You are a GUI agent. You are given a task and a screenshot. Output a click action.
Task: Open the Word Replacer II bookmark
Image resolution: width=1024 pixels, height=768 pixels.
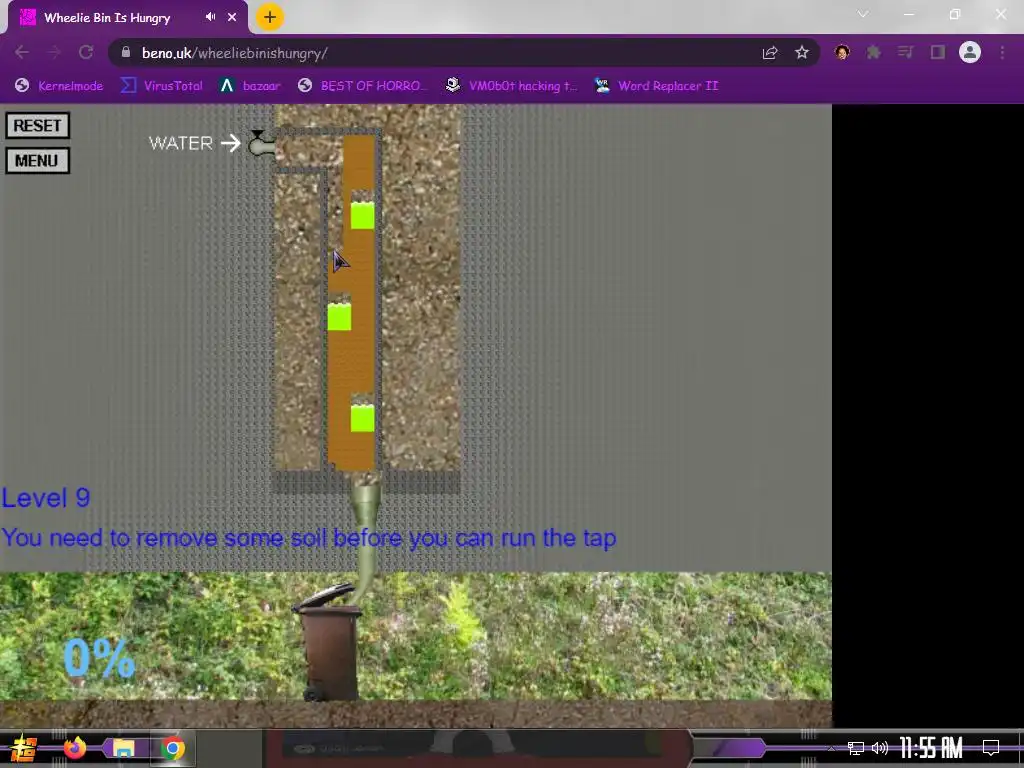tap(656, 86)
